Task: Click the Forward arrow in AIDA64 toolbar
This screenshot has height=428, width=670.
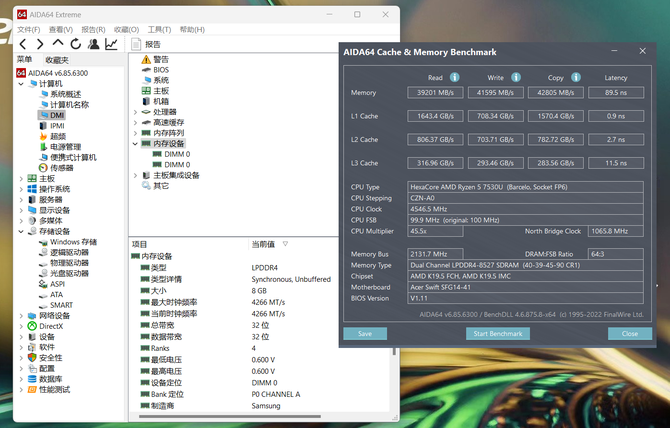Action: 40,44
